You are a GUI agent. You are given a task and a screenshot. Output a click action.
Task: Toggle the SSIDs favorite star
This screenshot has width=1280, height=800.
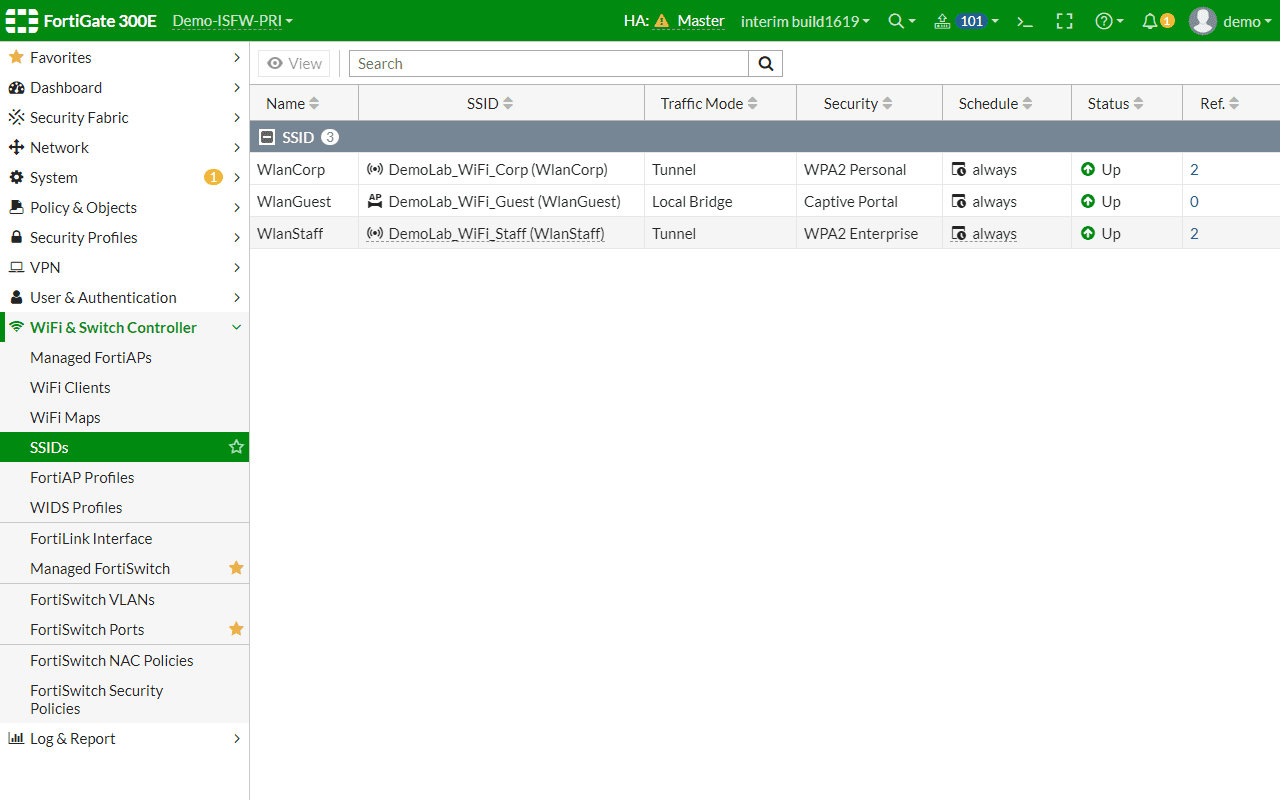[236, 447]
